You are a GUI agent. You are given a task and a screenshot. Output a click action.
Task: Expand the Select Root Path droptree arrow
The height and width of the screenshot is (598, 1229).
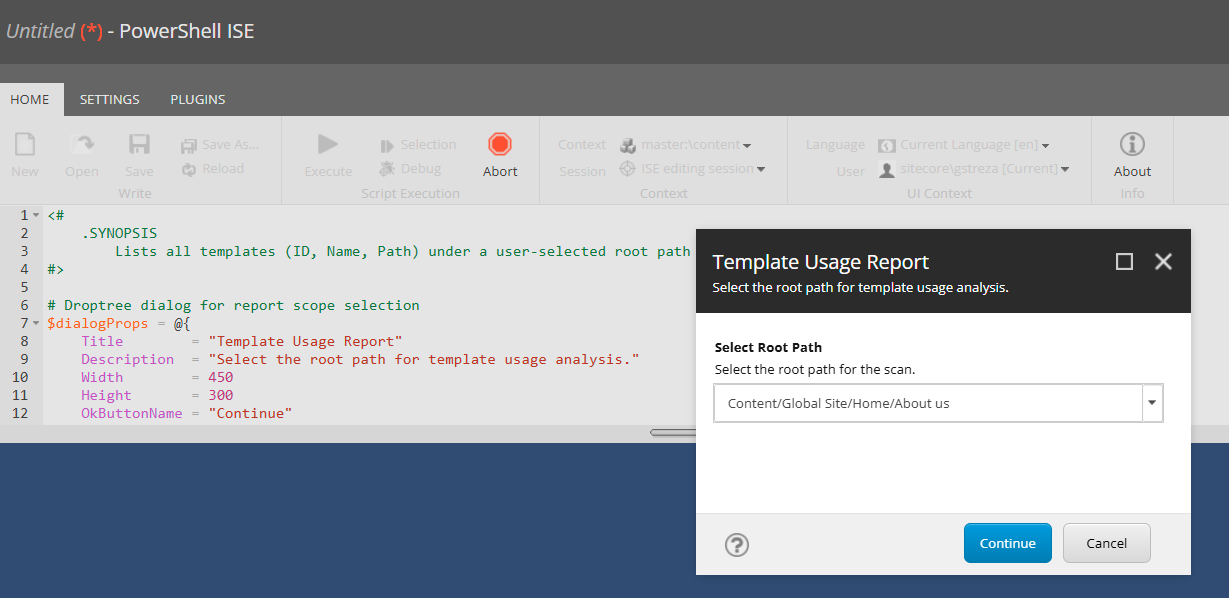point(1152,403)
